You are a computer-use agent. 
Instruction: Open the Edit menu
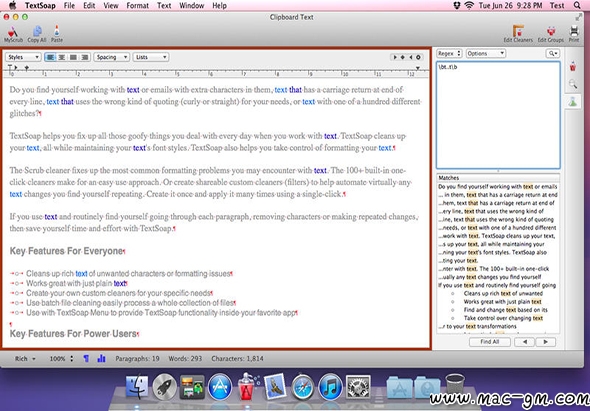click(x=89, y=5)
